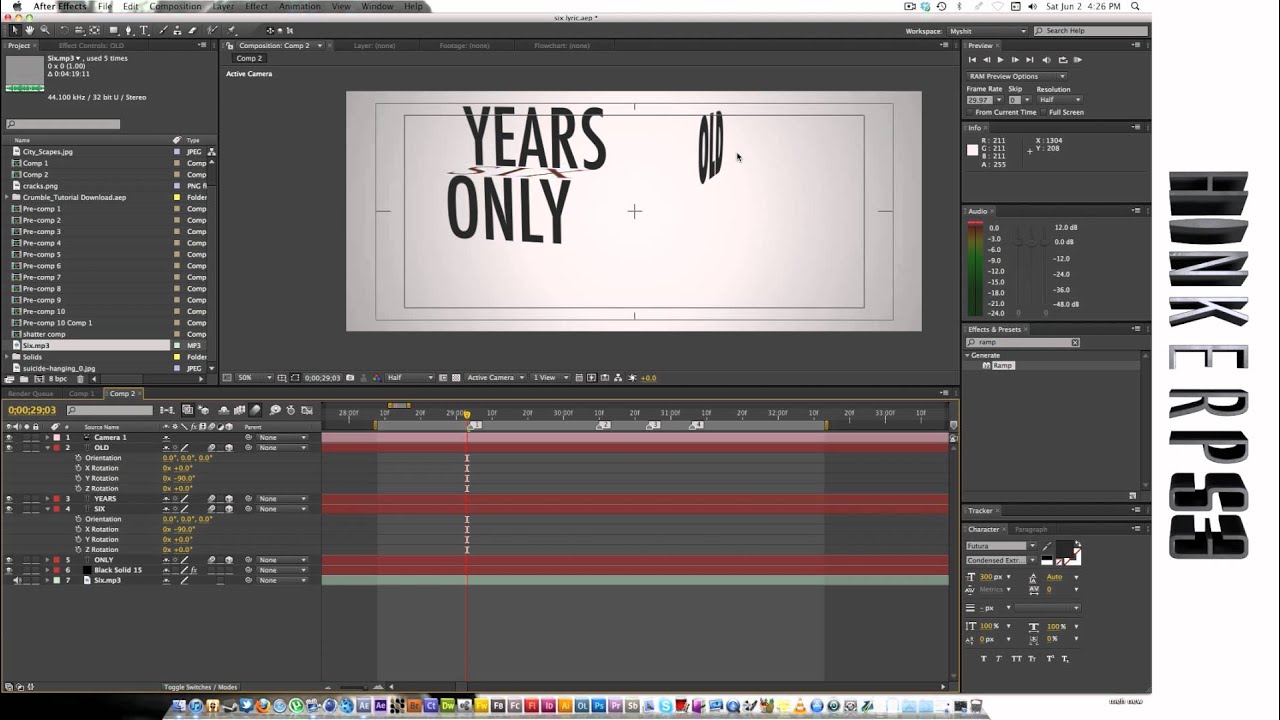The width and height of the screenshot is (1280, 720).
Task: Select the Ramp effect in Effects & Presets
Action: tap(1003, 366)
